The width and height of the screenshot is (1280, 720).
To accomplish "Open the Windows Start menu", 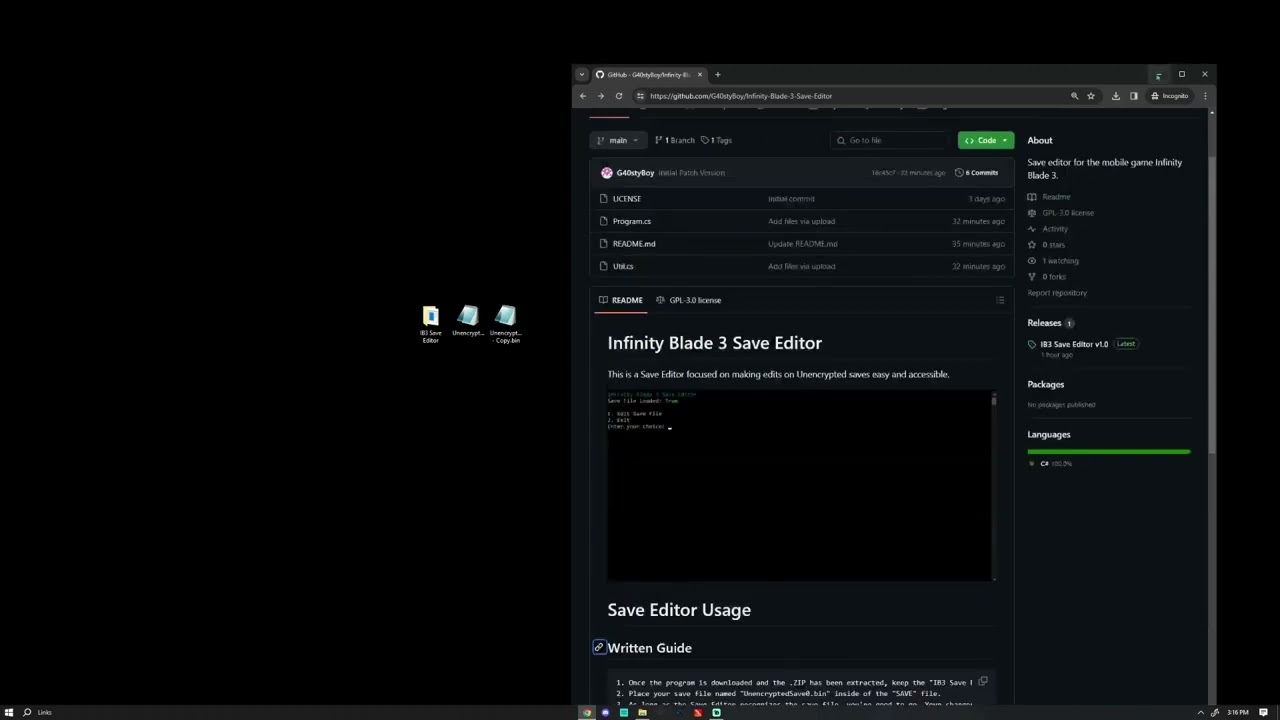I will coord(9,712).
